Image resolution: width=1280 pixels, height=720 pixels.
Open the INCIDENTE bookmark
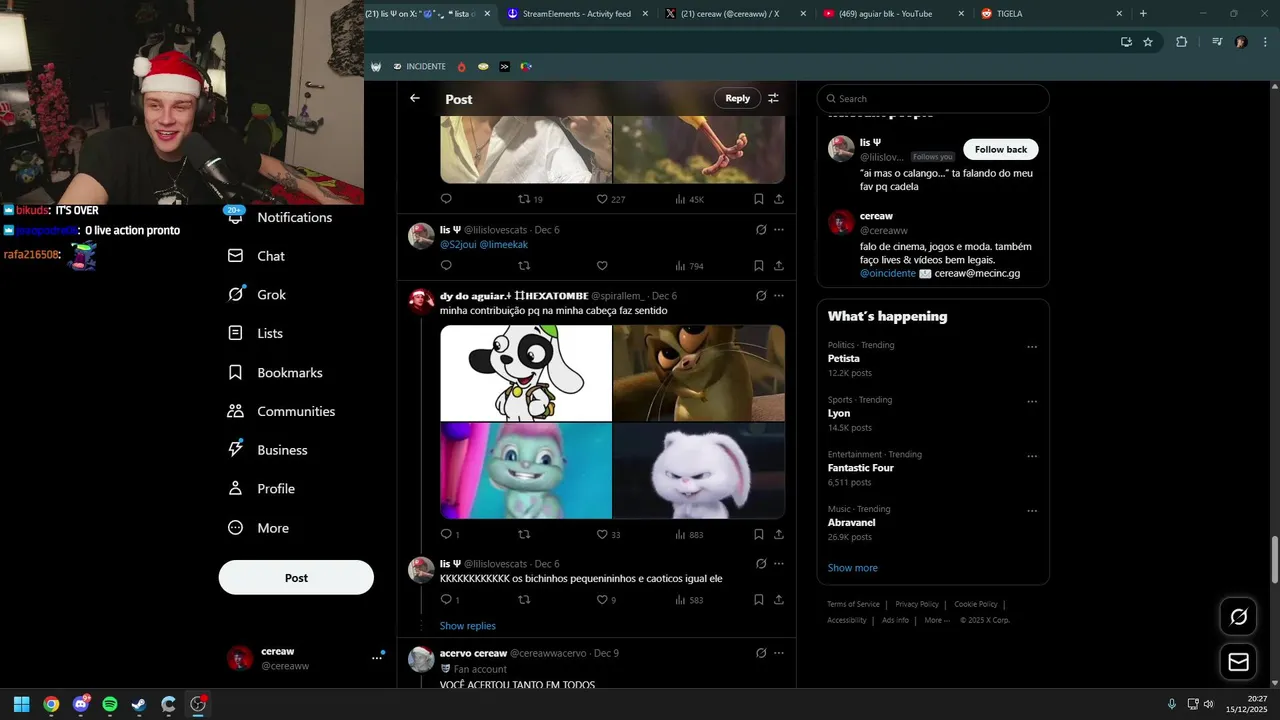click(420, 67)
